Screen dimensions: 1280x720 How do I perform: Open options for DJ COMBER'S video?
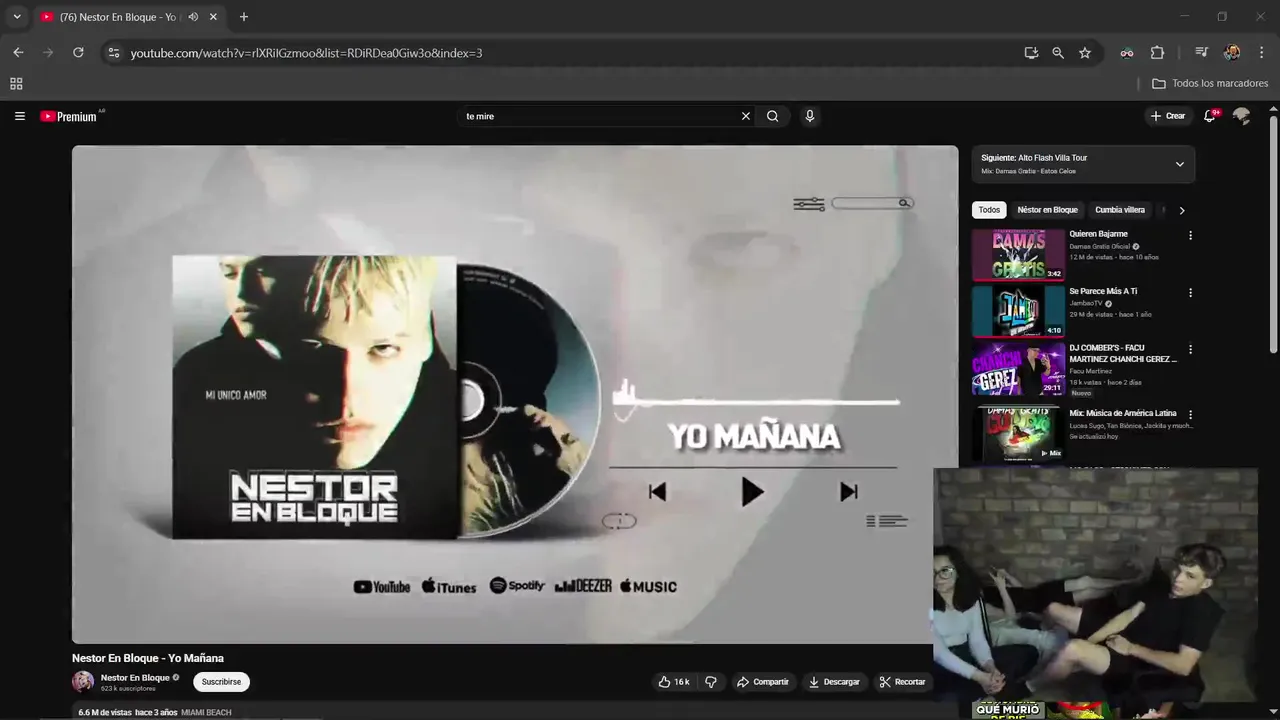pyautogui.click(x=1190, y=350)
